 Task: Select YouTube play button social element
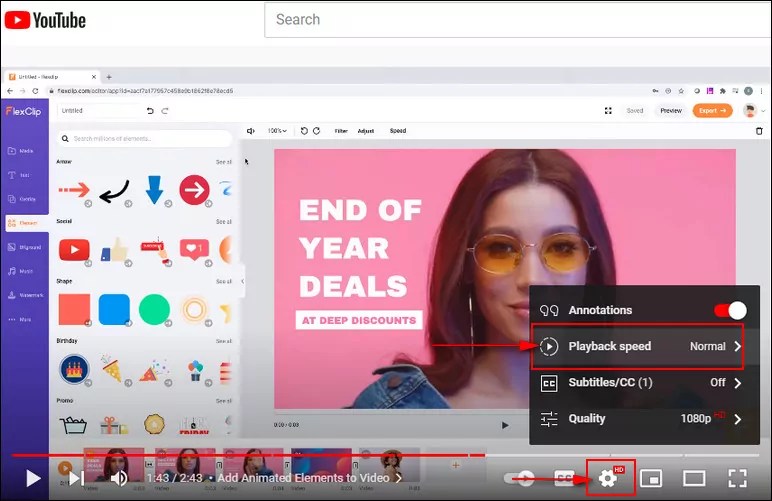[74, 250]
